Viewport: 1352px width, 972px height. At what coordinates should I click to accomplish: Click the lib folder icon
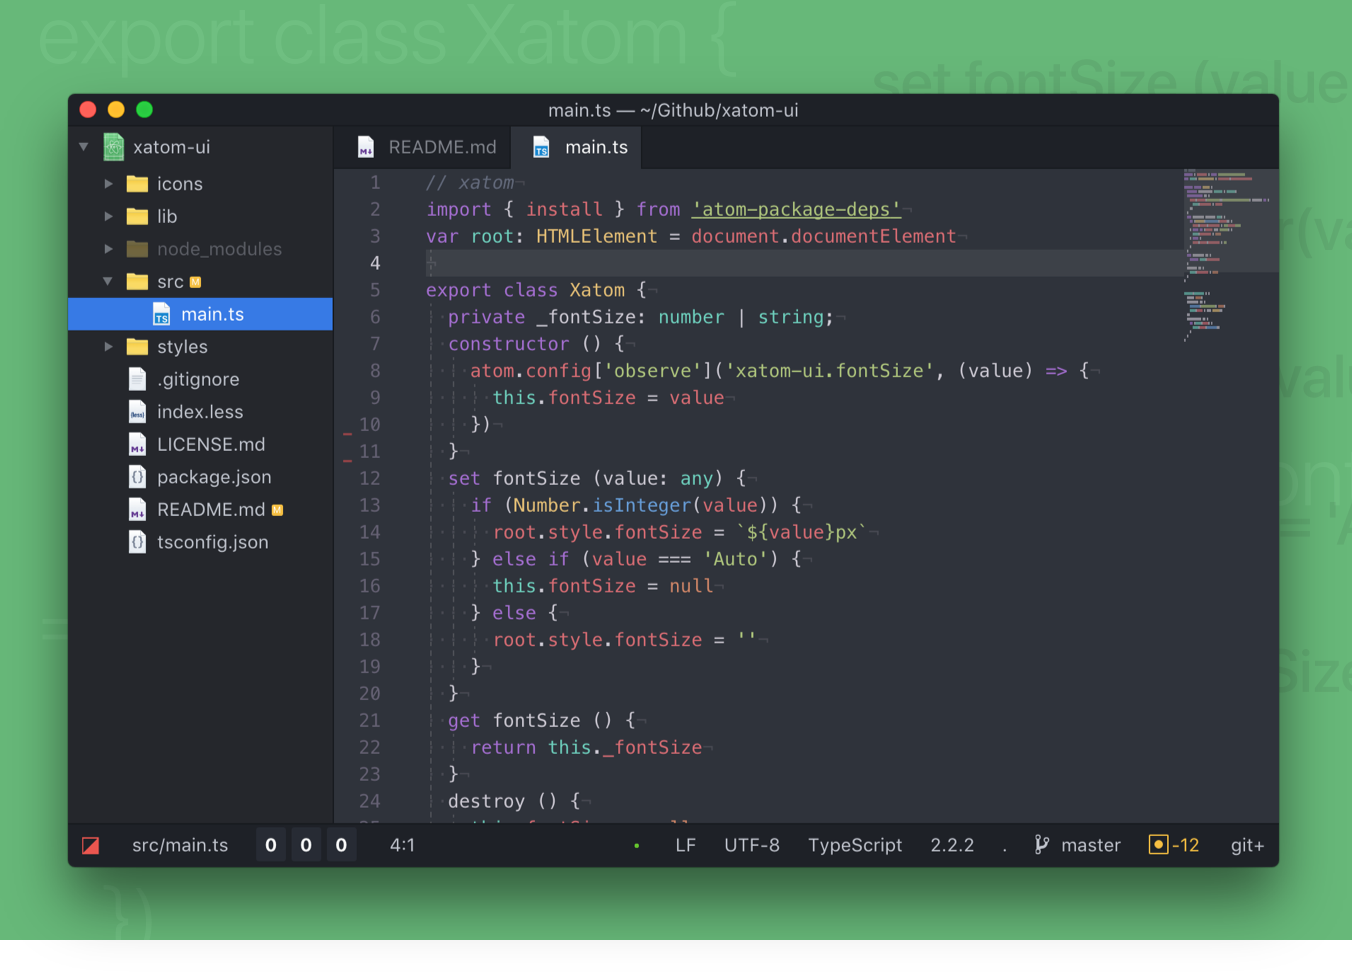click(138, 216)
